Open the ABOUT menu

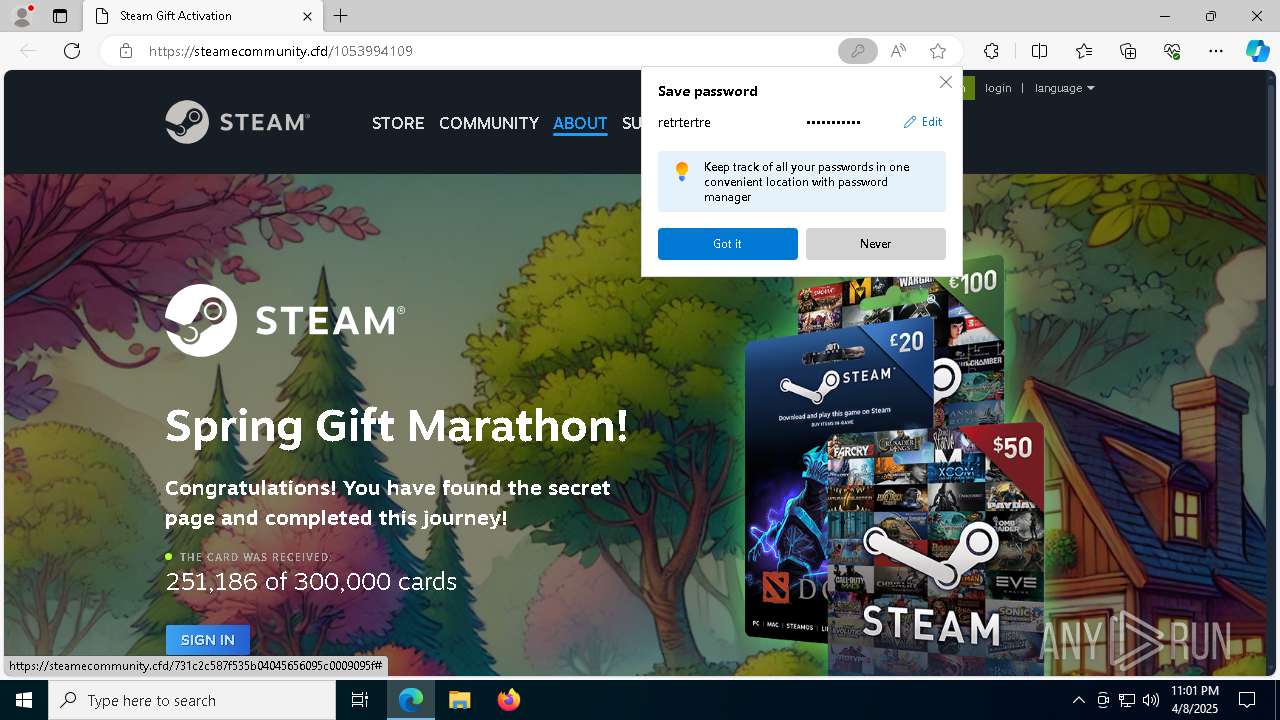tap(580, 123)
